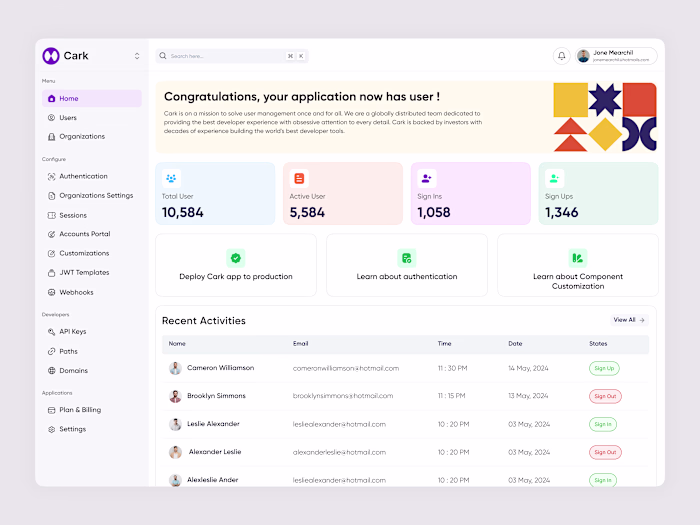Click the Date column header

[515, 344]
